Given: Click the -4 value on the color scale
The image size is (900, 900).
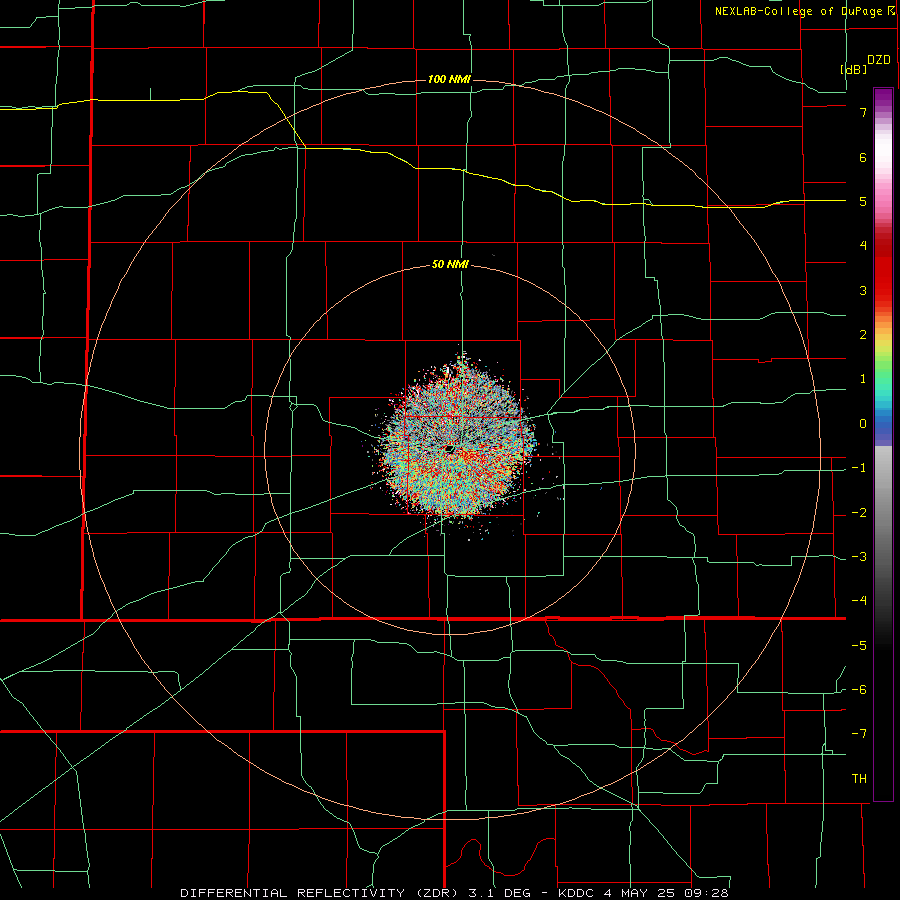Looking at the screenshot, I should 859,601.
